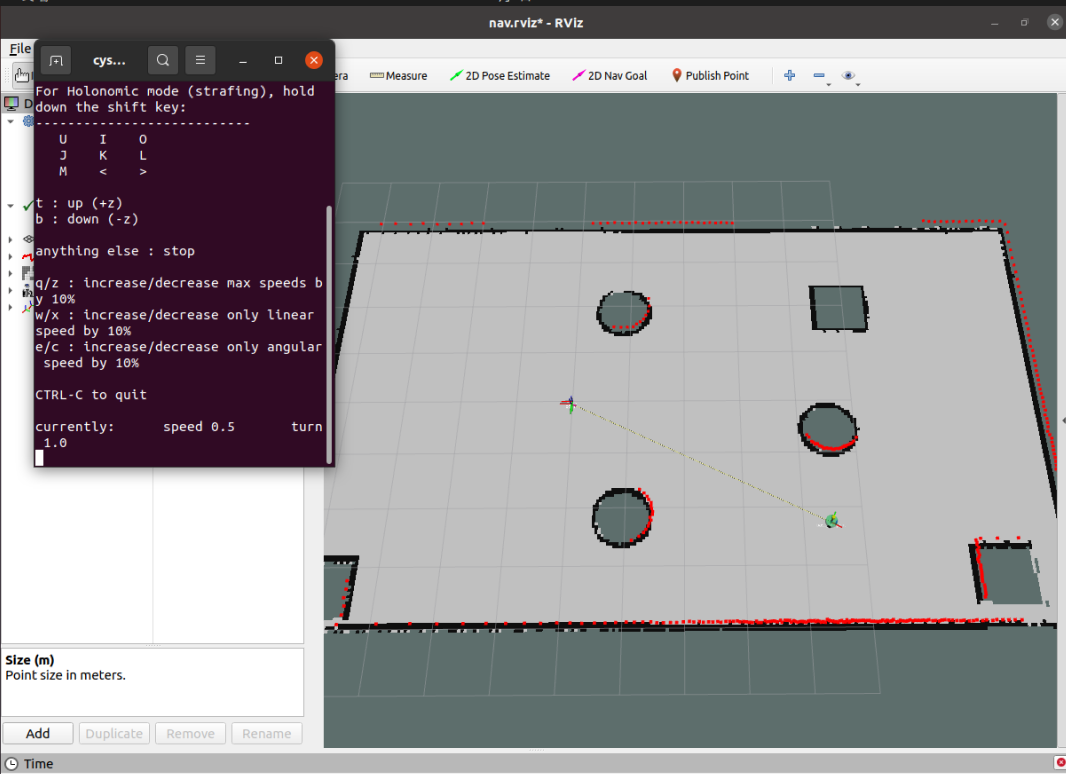
Task: Click the Displays panel monitor icon
Action: click(12, 103)
